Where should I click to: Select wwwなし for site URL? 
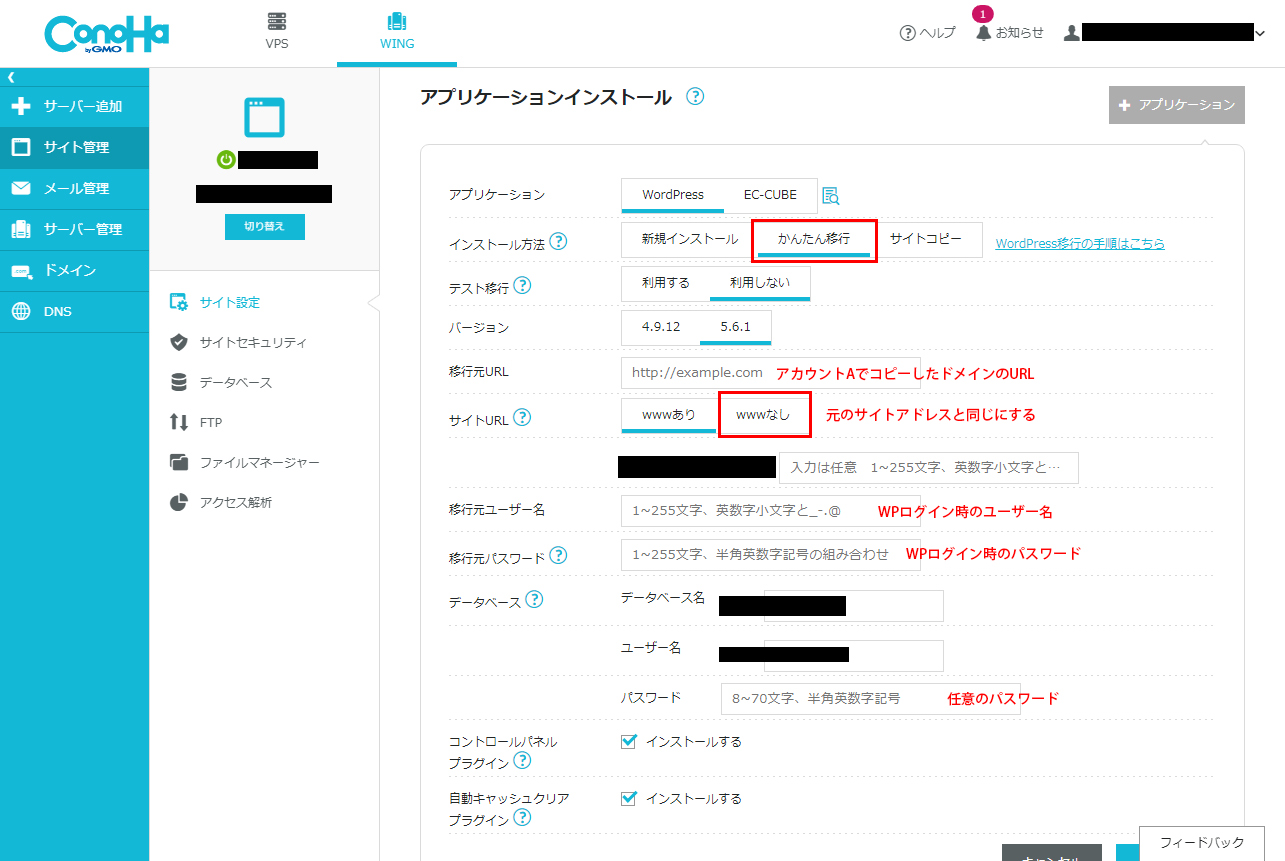(x=763, y=414)
